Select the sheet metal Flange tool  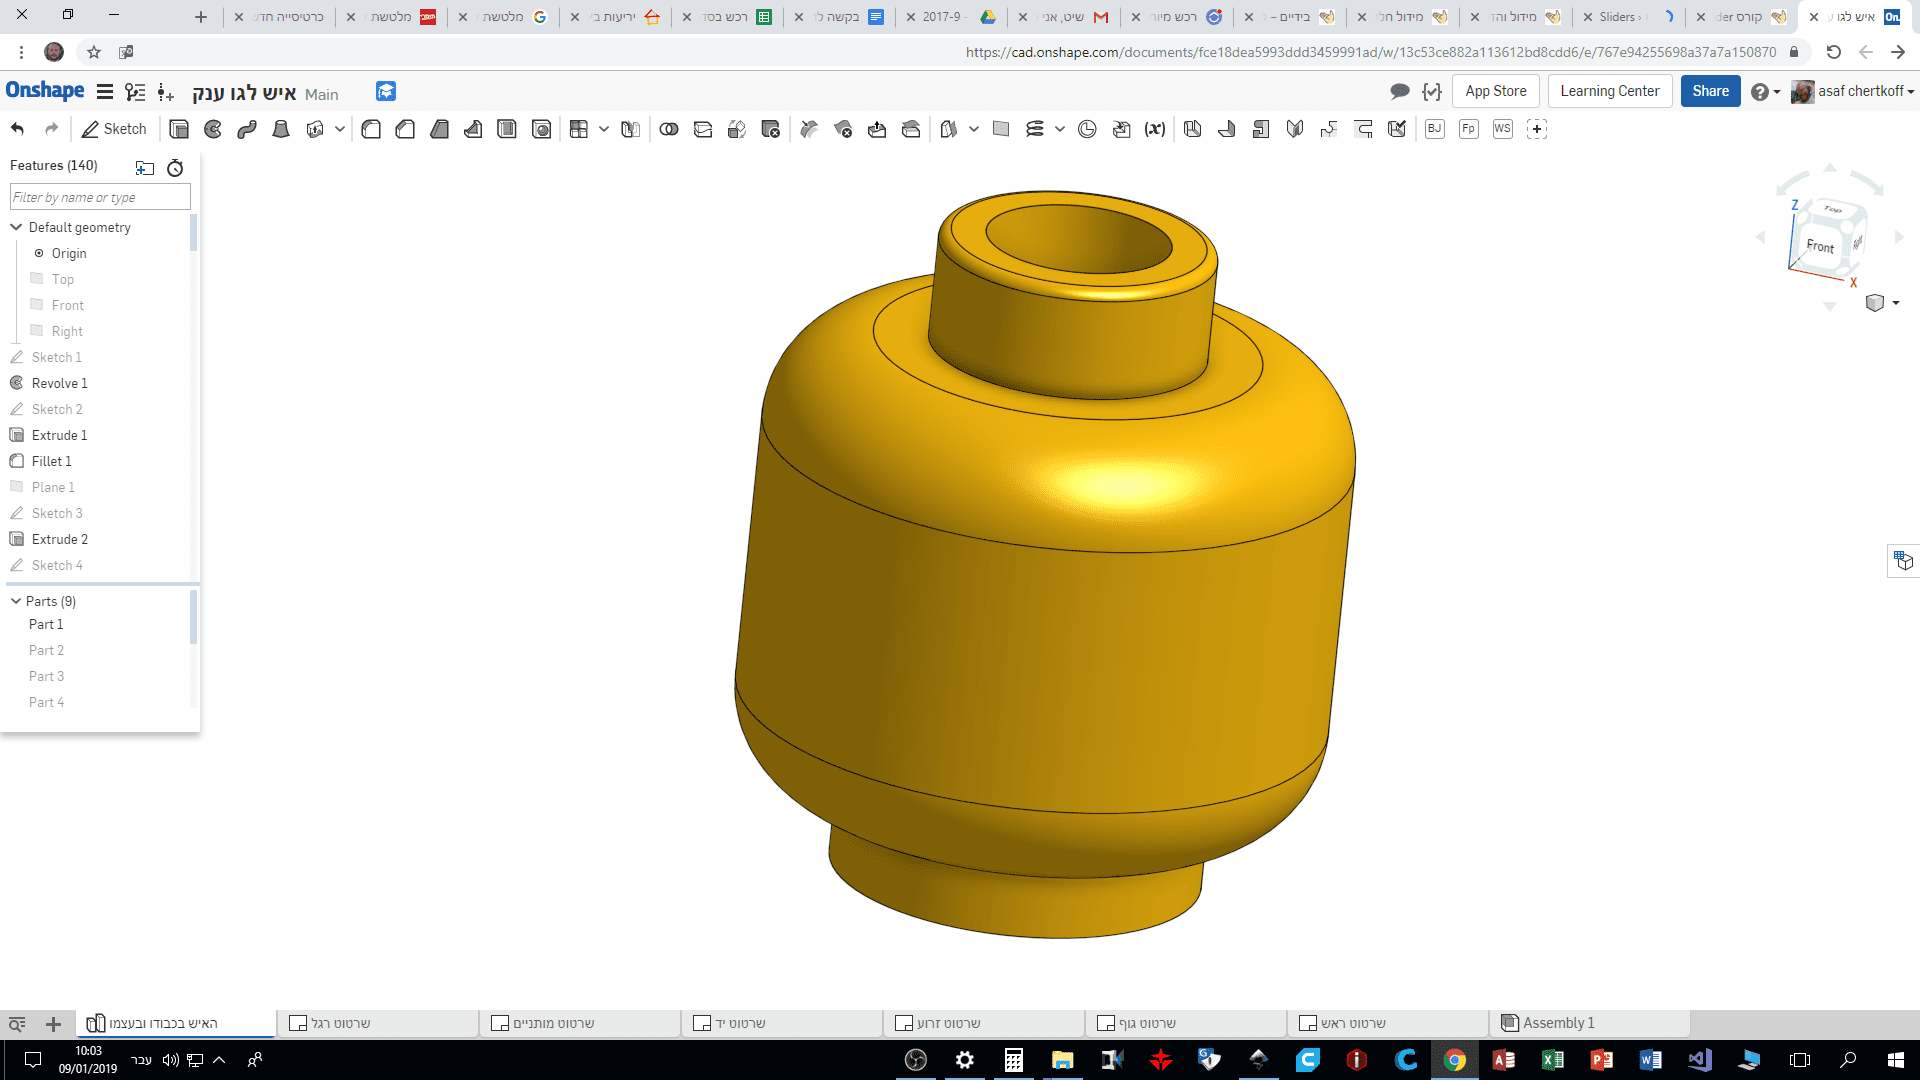(x=1227, y=129)
